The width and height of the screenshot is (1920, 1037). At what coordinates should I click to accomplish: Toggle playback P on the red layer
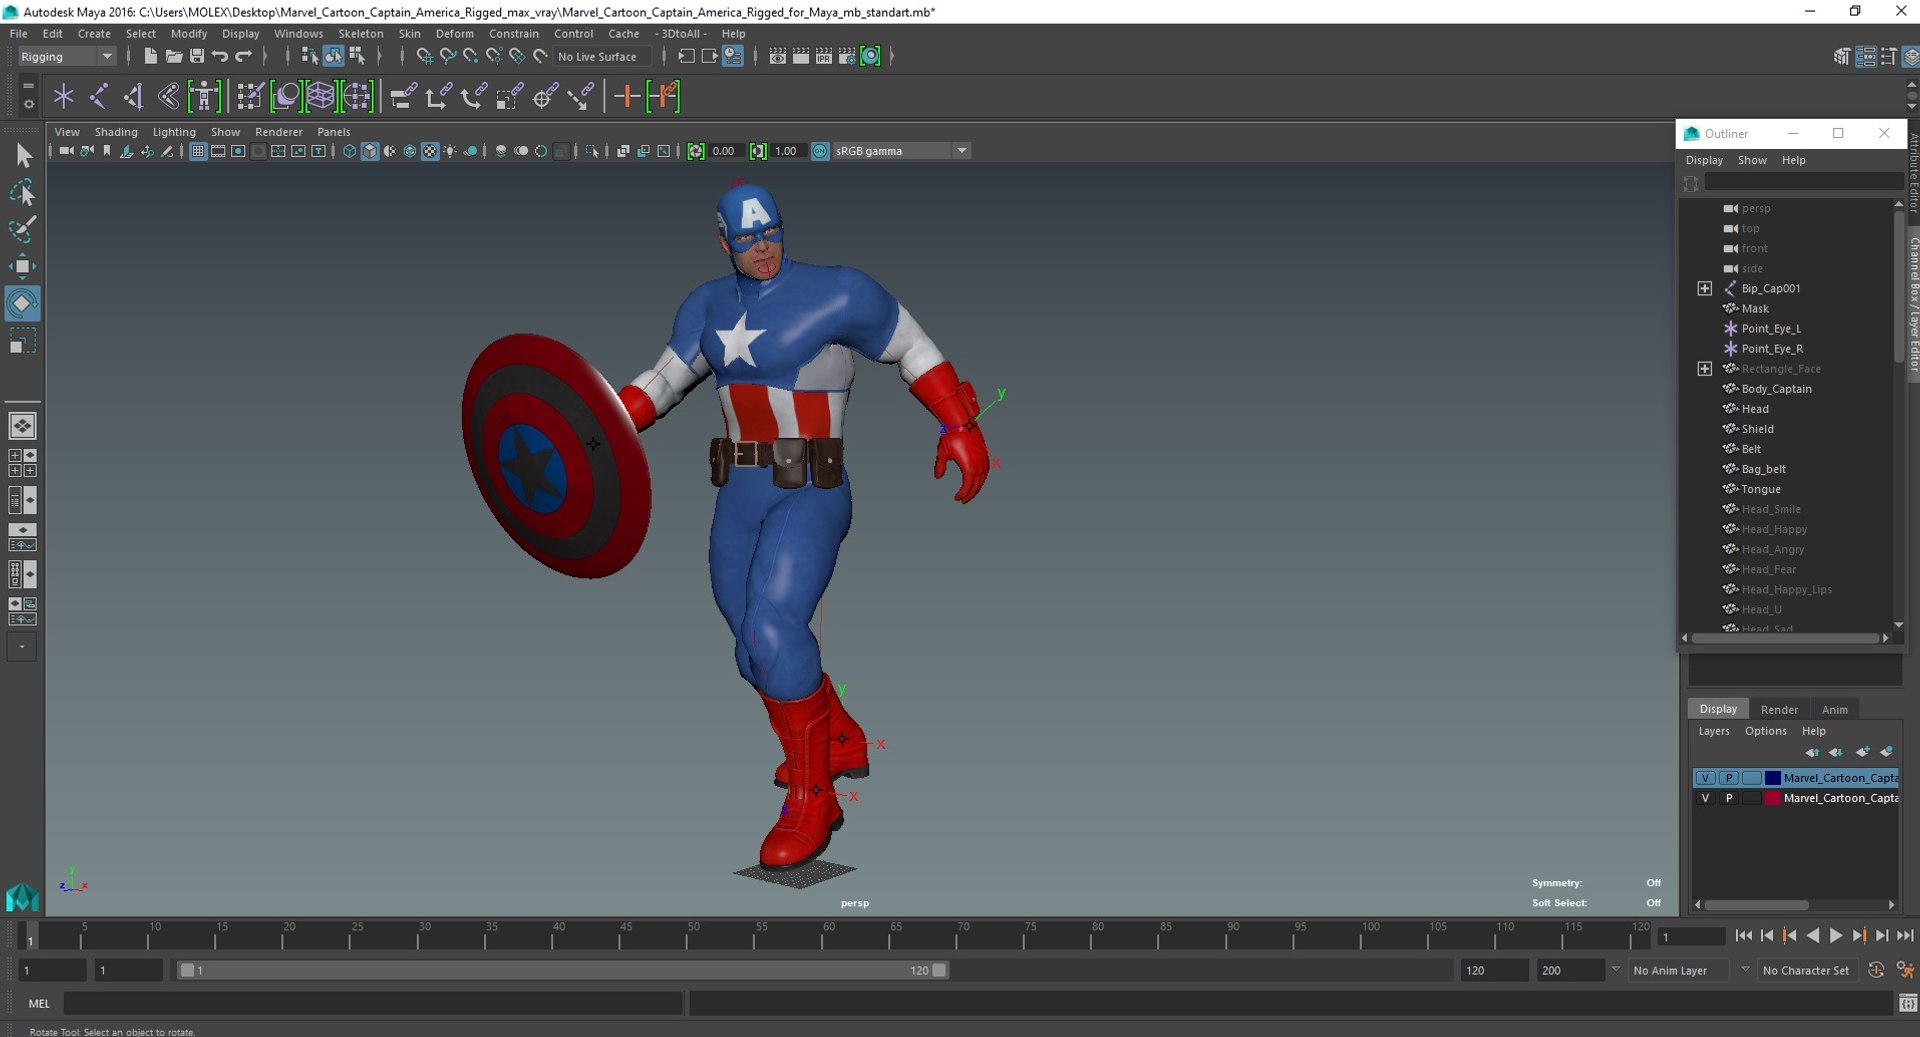click(1728, 798)
